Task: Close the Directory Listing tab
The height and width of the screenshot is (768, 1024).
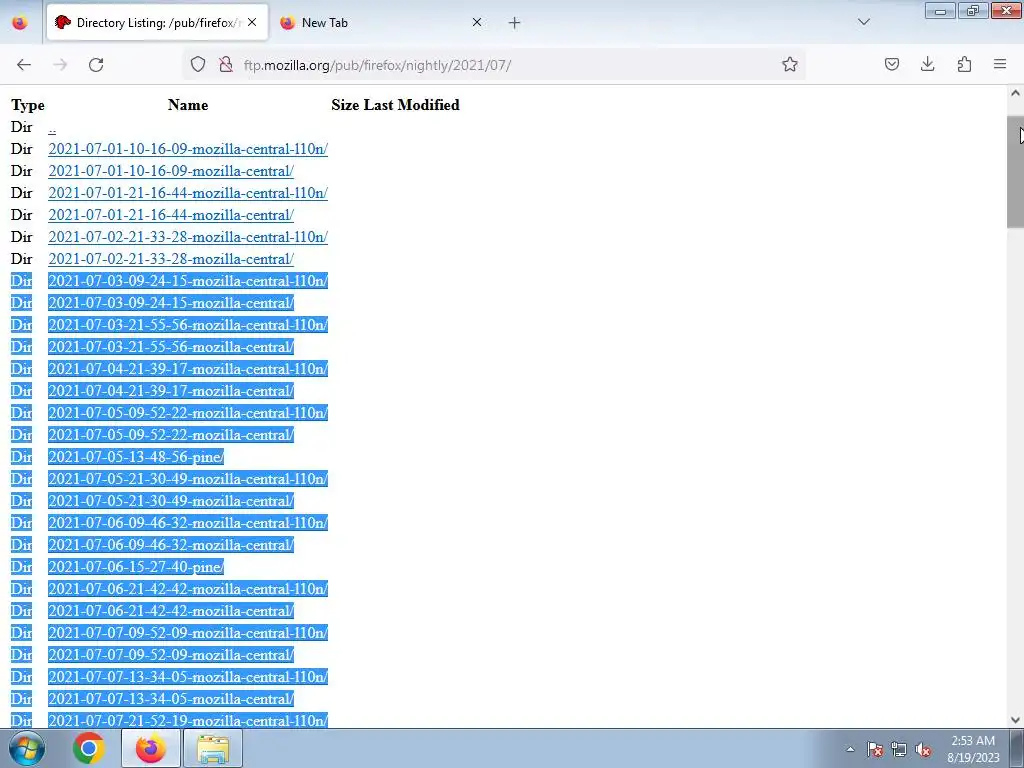Action: tap(252, 22)
